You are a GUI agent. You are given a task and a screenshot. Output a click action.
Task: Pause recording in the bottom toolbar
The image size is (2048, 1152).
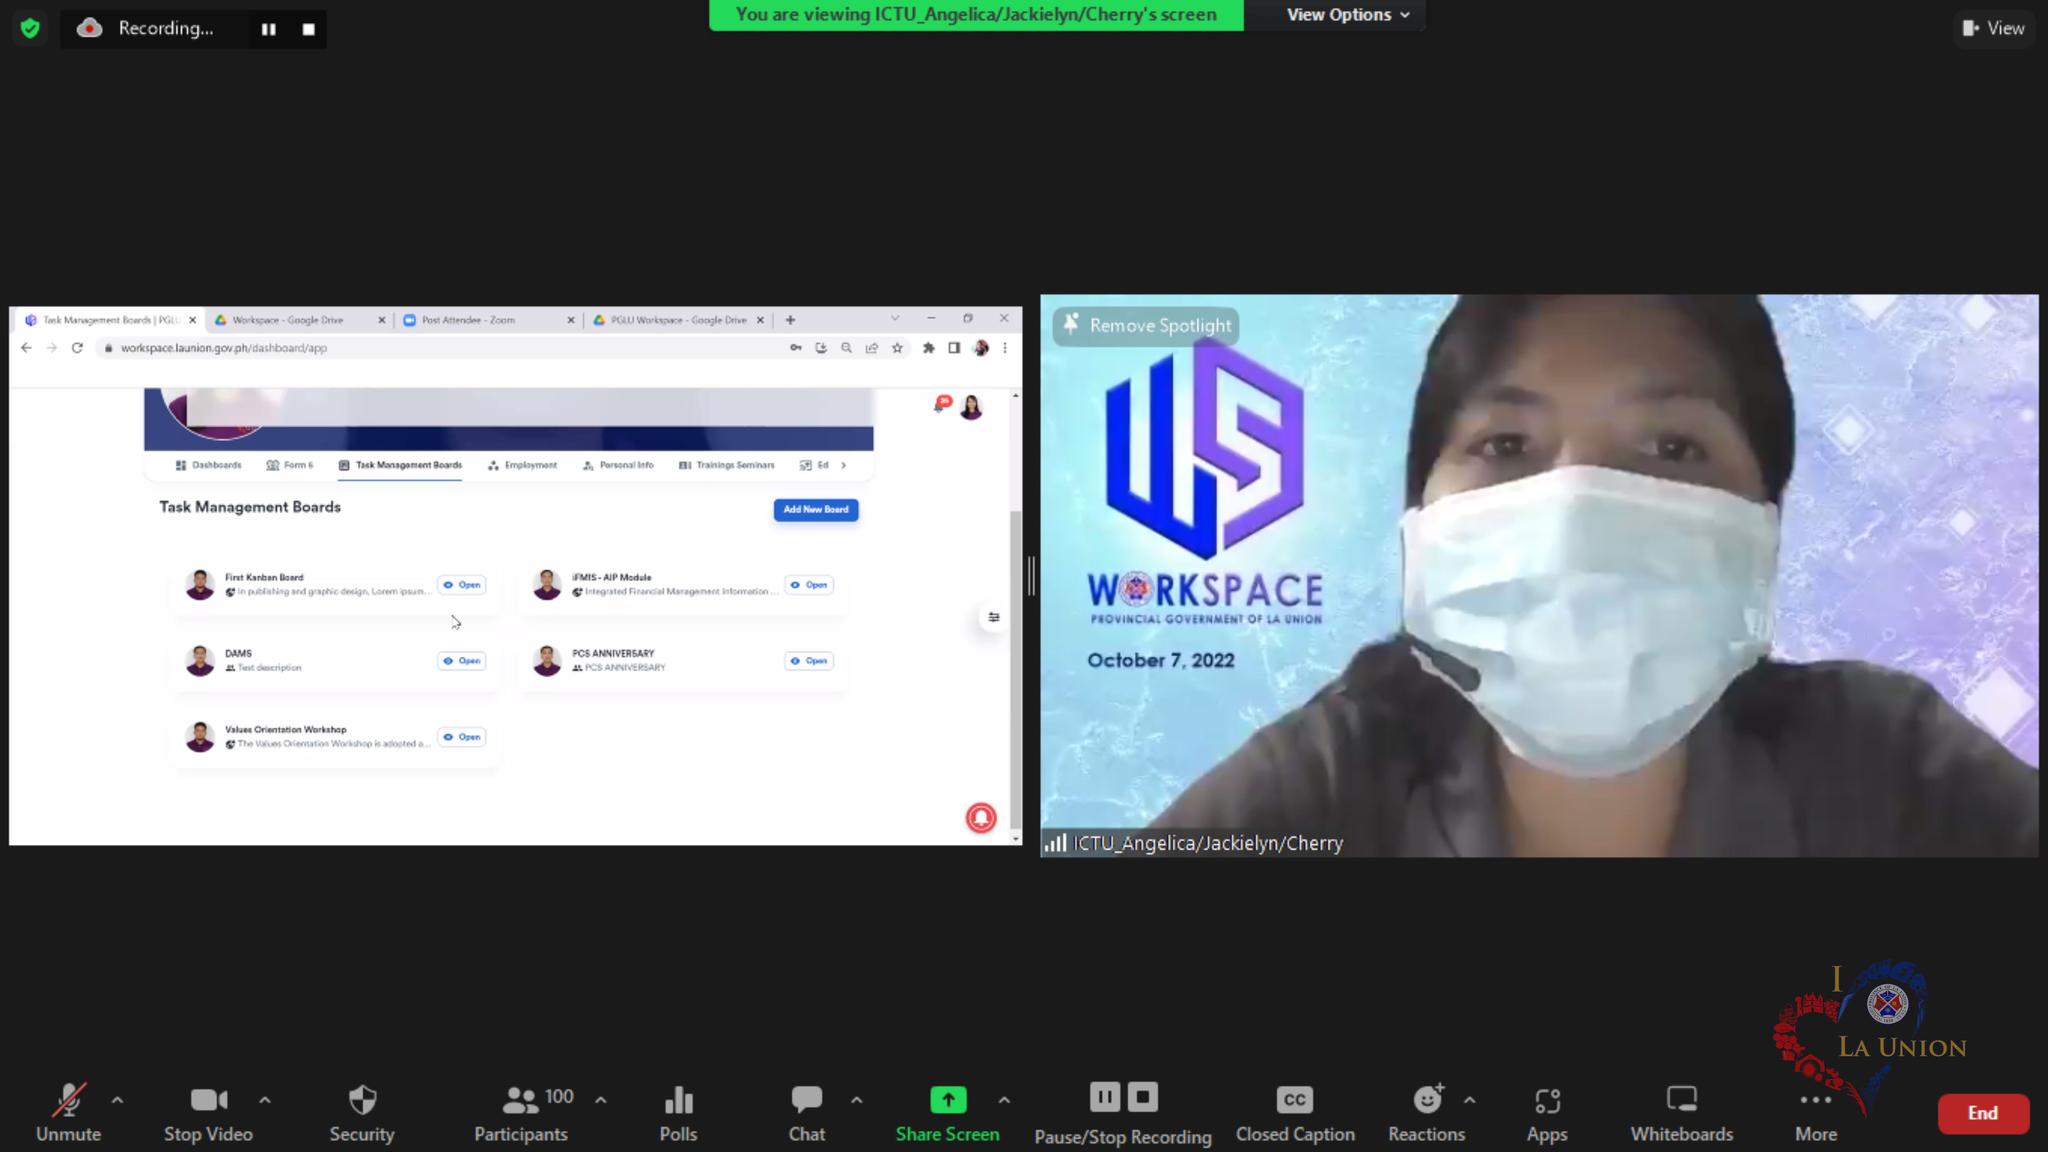coord(1105,1097)
